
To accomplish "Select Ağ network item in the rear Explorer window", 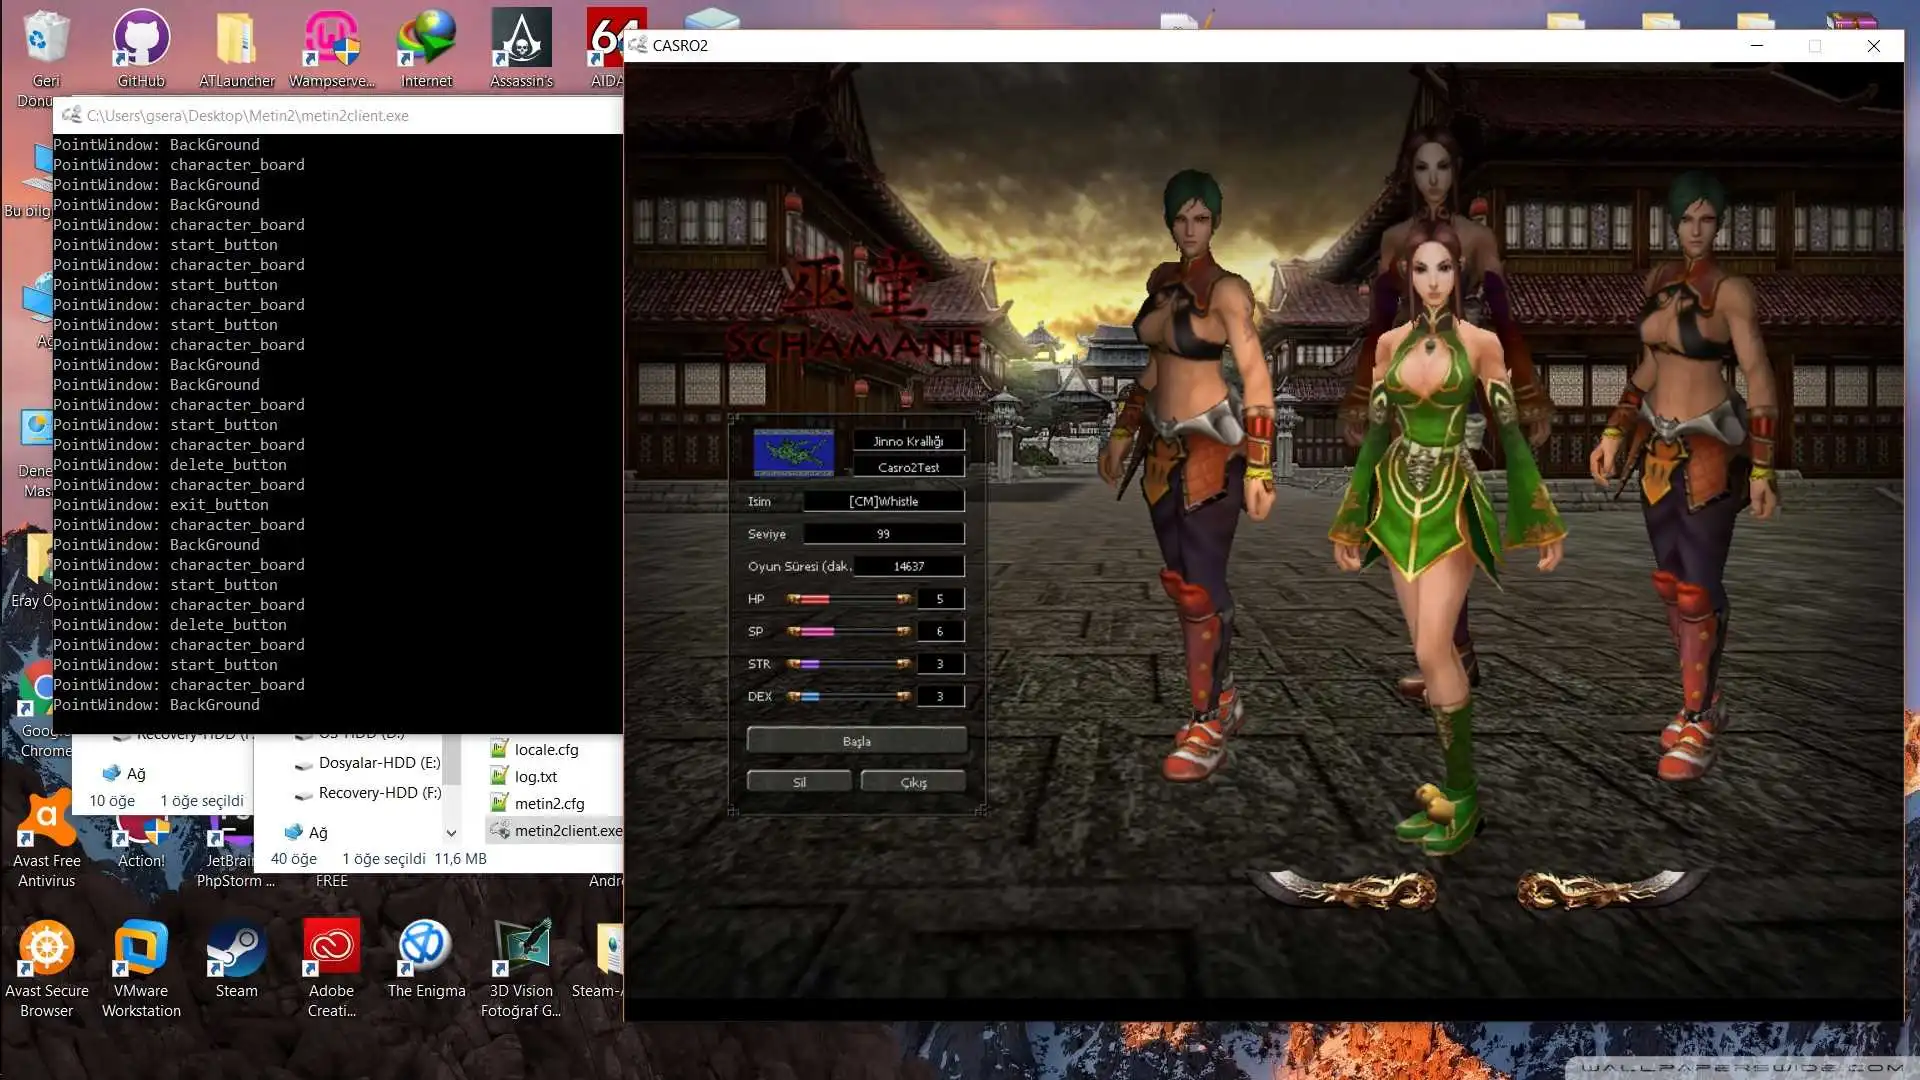I will click(124, 773).
